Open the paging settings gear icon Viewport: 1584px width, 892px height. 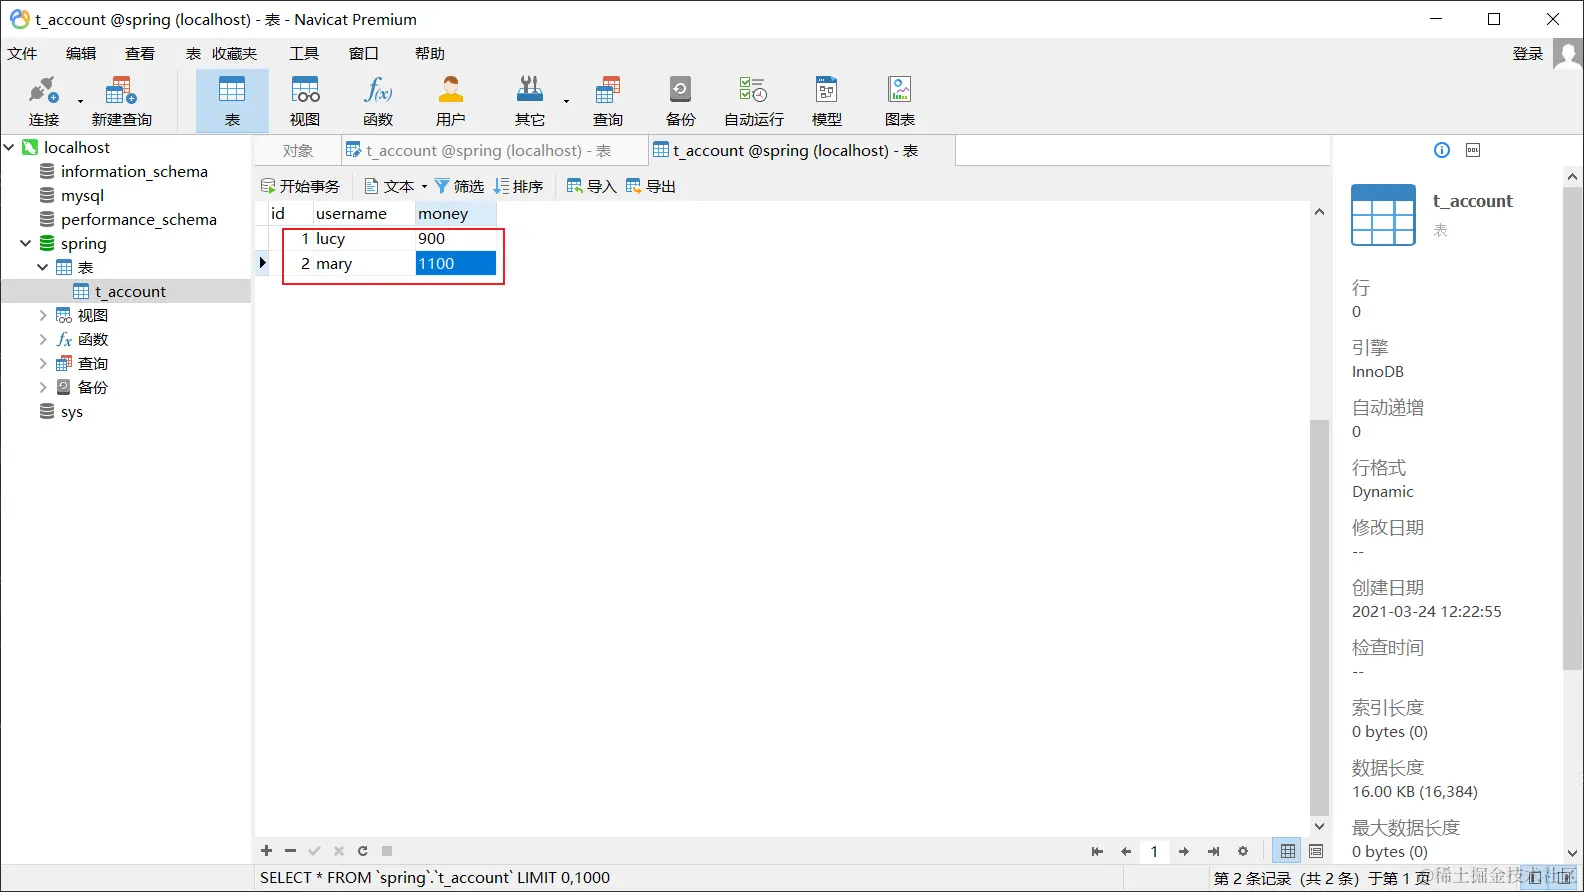[x=1243, y=852]
